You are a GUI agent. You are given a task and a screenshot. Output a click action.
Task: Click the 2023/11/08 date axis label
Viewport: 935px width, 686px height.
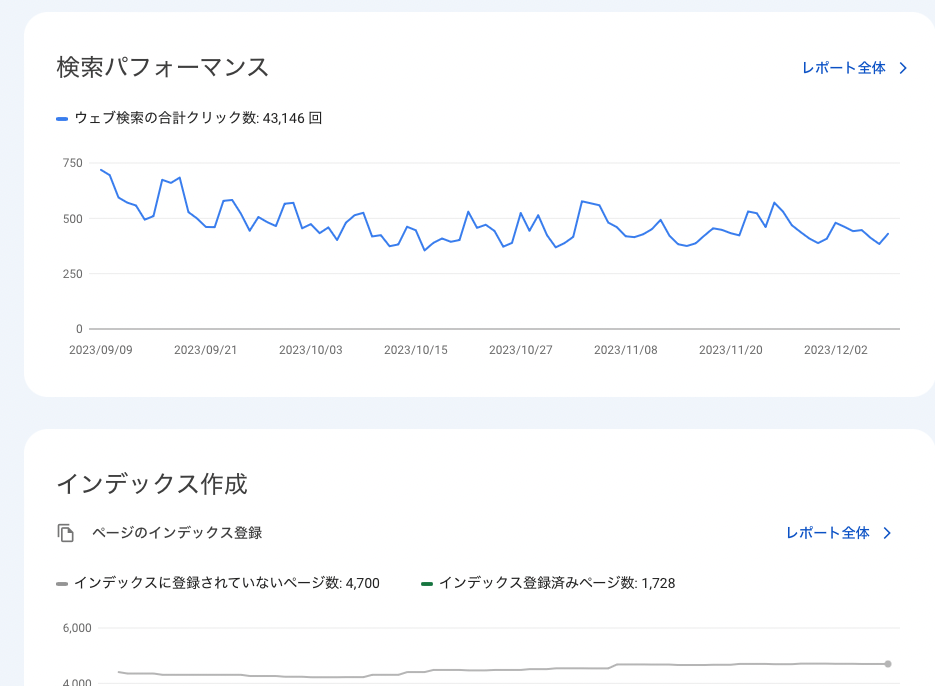(x=626, y=350)
